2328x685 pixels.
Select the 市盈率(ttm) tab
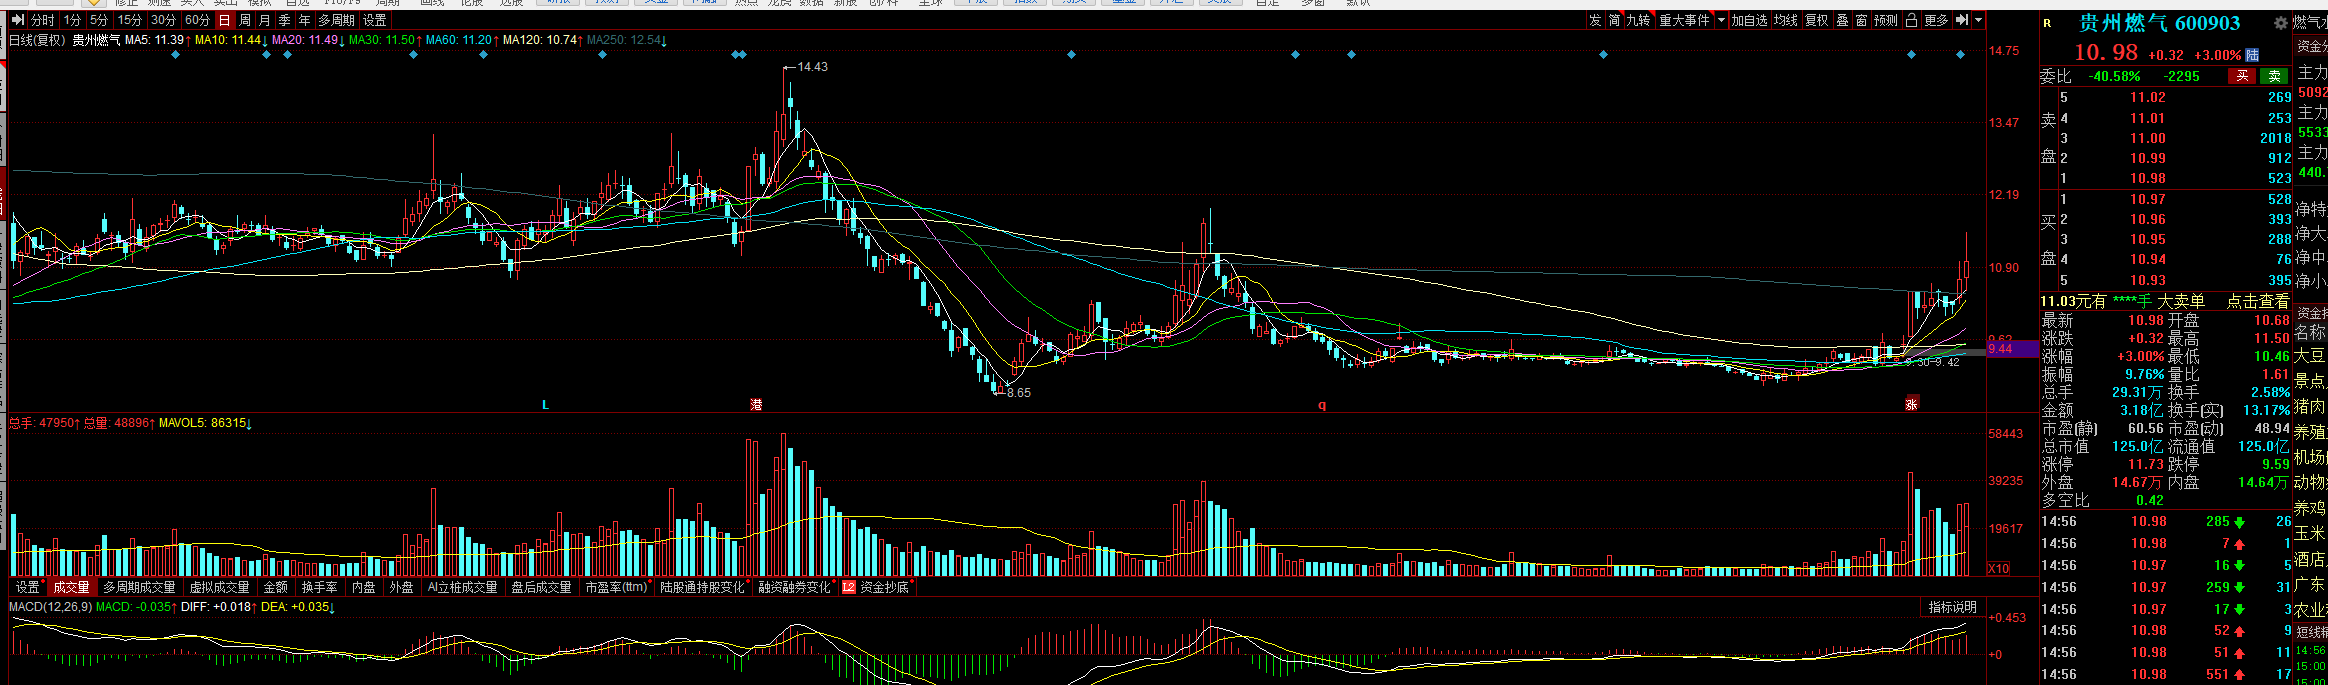coord(617,587)
